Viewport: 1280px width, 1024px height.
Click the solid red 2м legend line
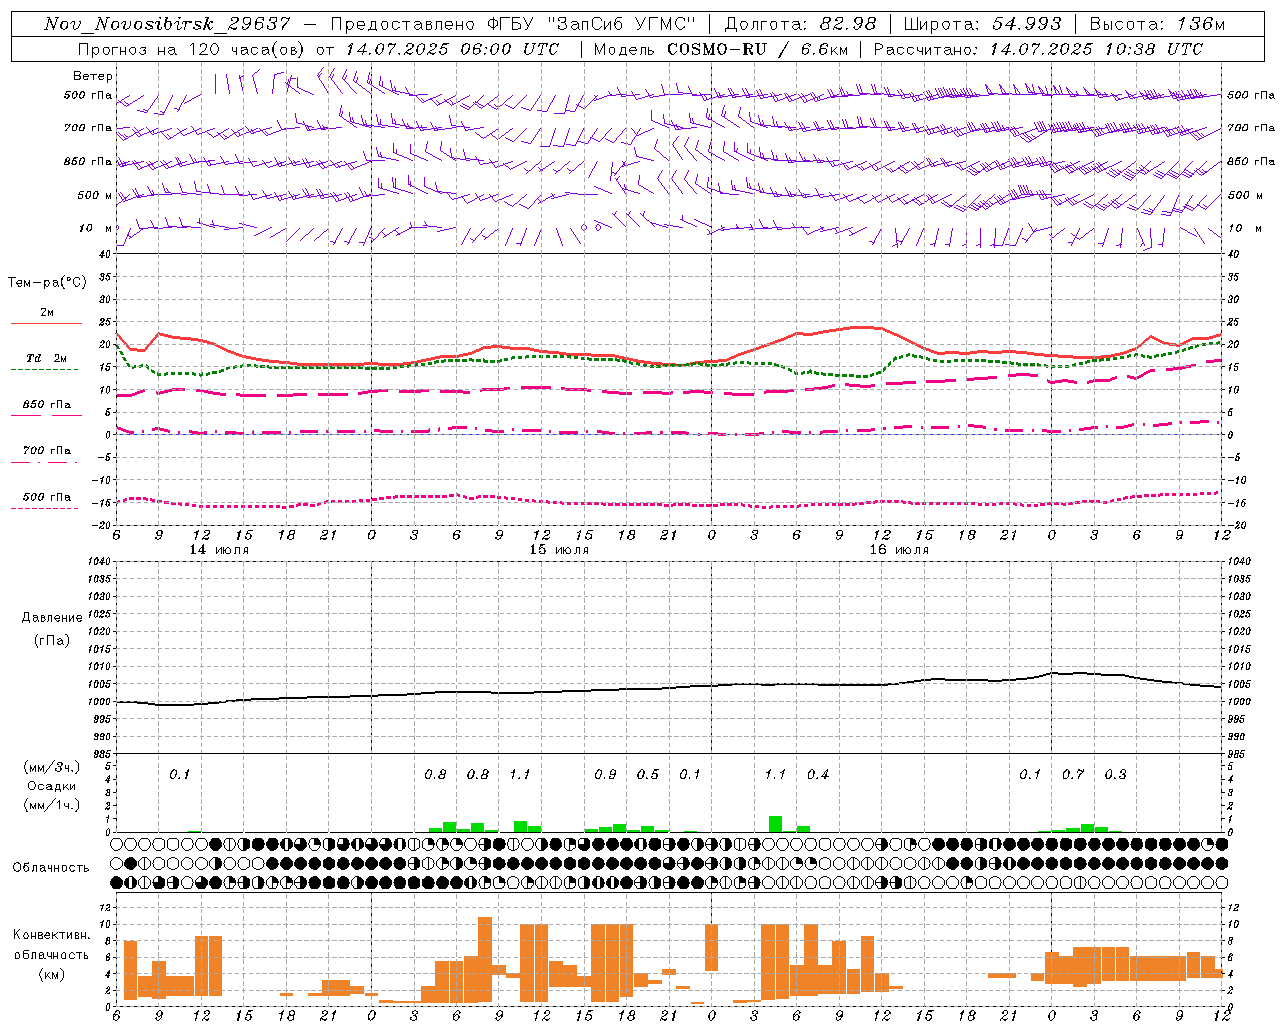[46, 324]
